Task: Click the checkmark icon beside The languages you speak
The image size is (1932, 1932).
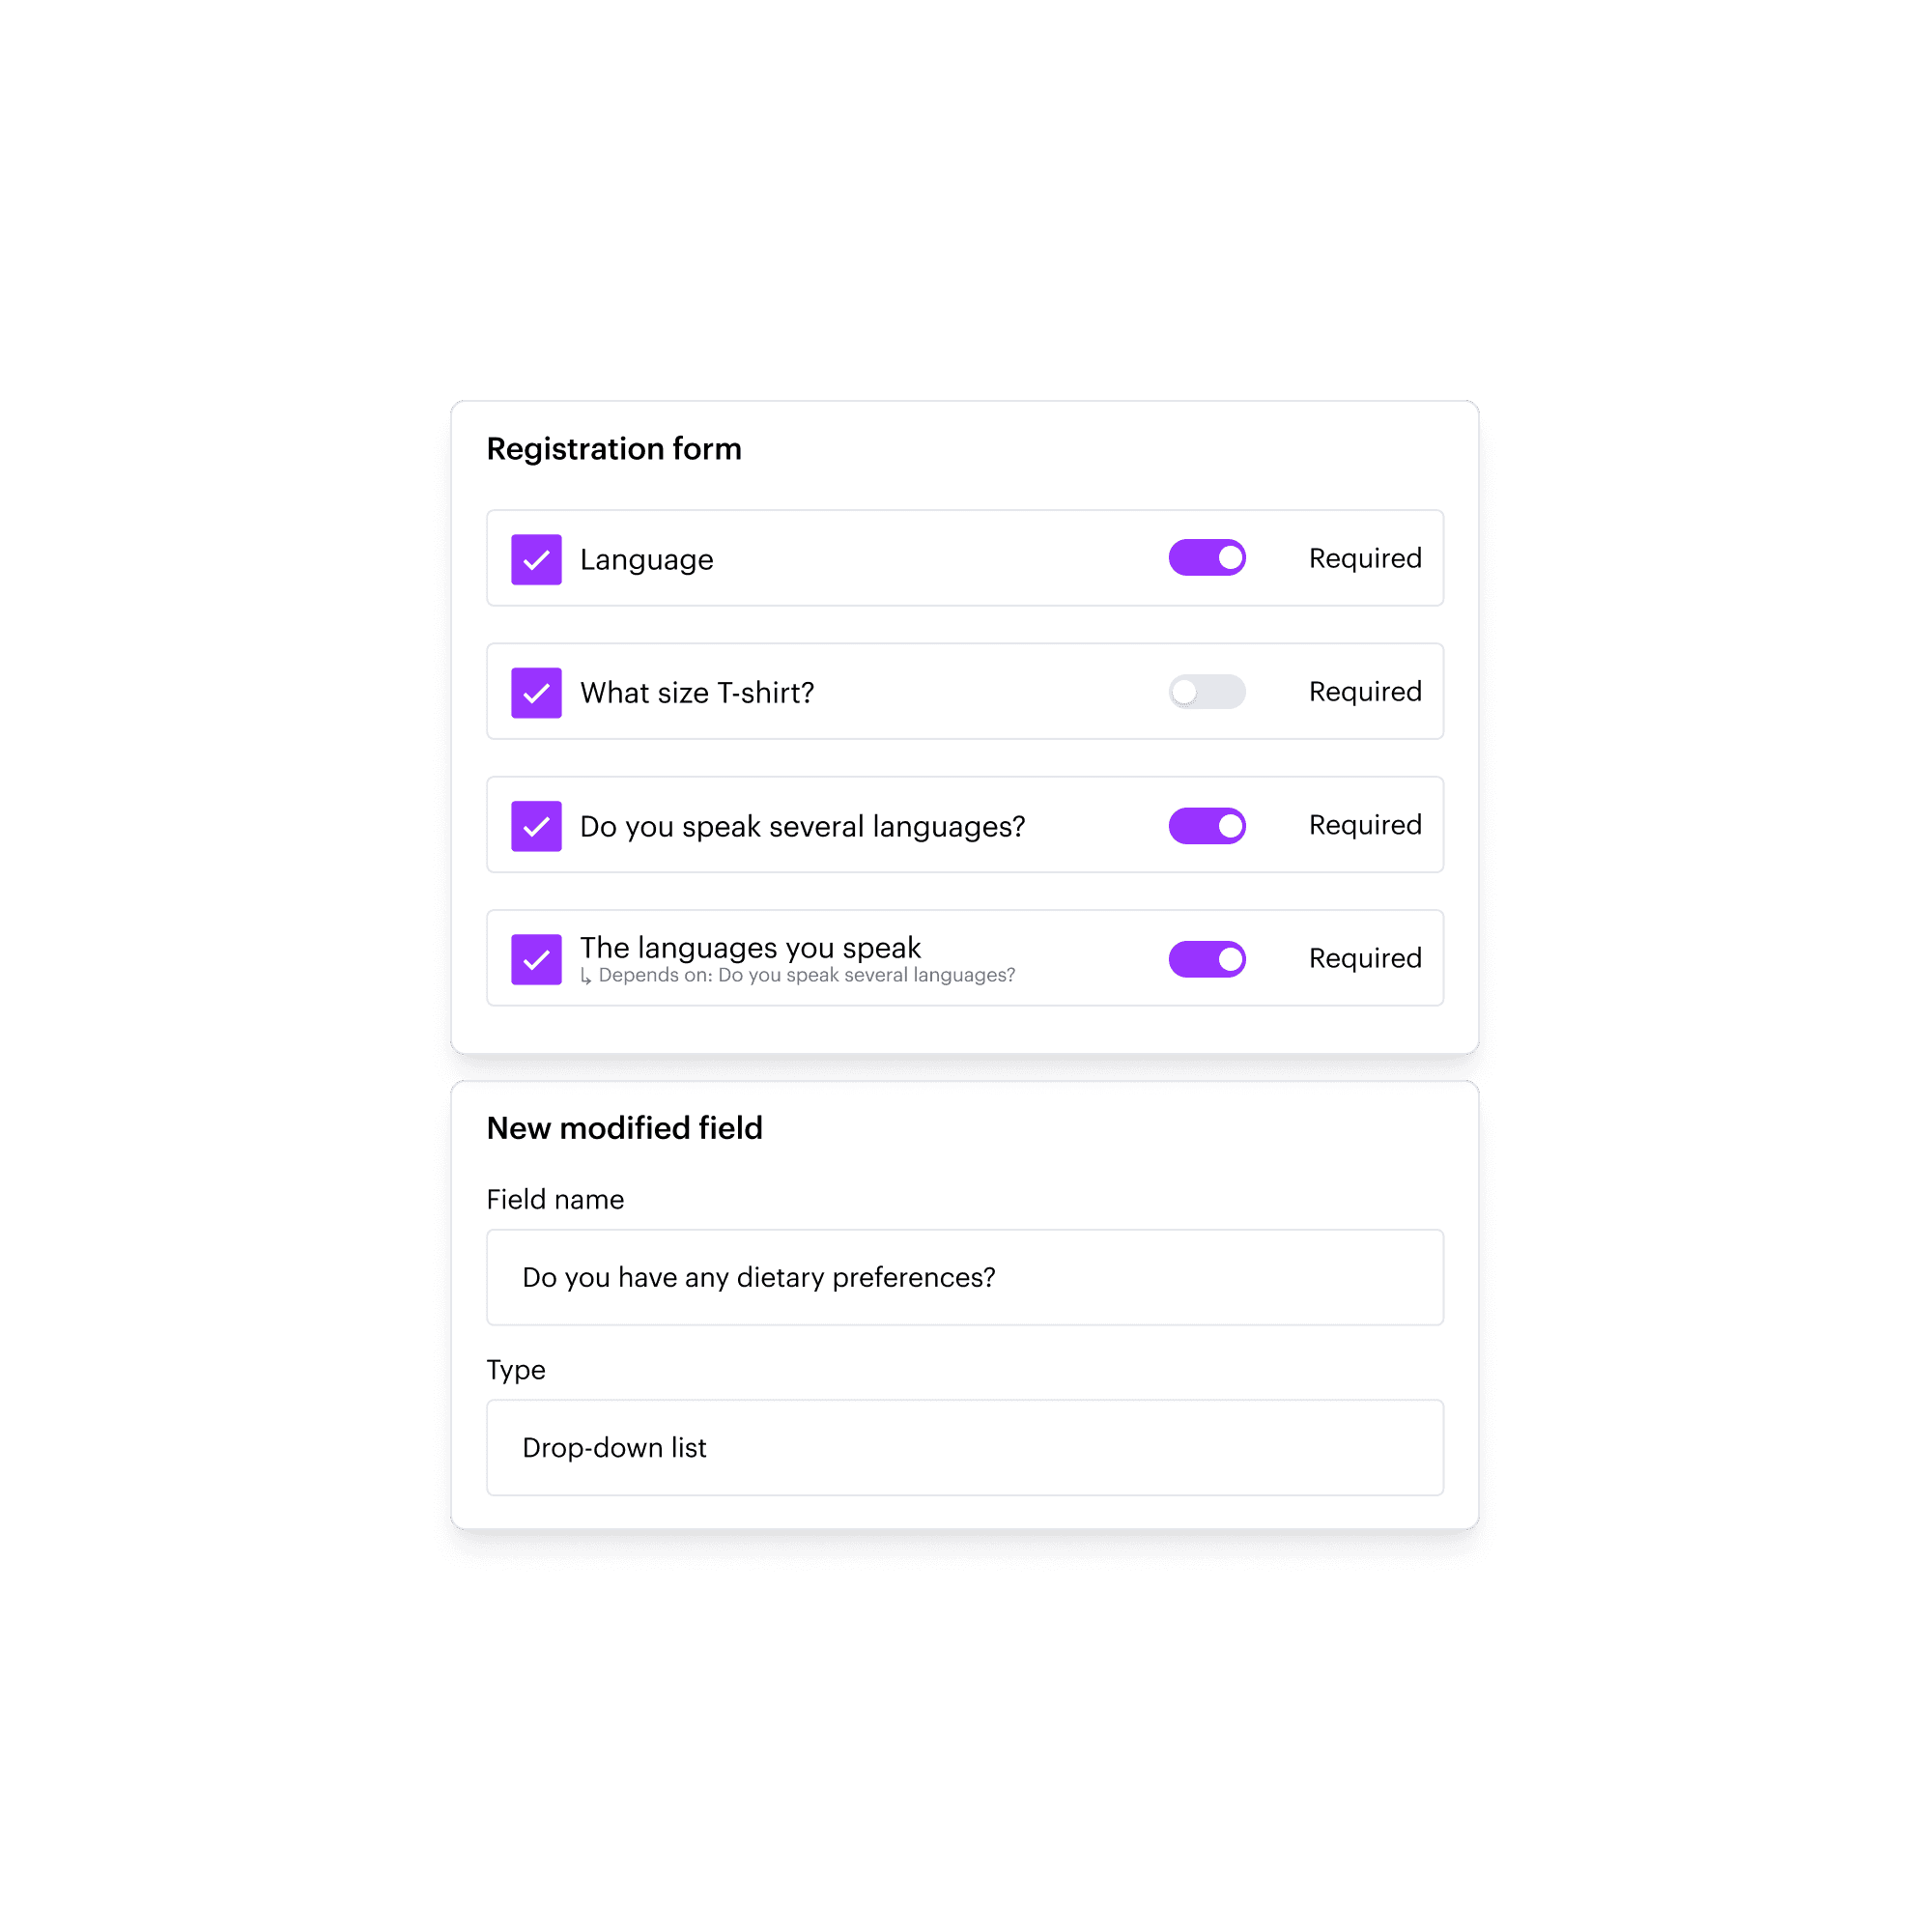Action: pyautogui.click(x=536, y=959)
